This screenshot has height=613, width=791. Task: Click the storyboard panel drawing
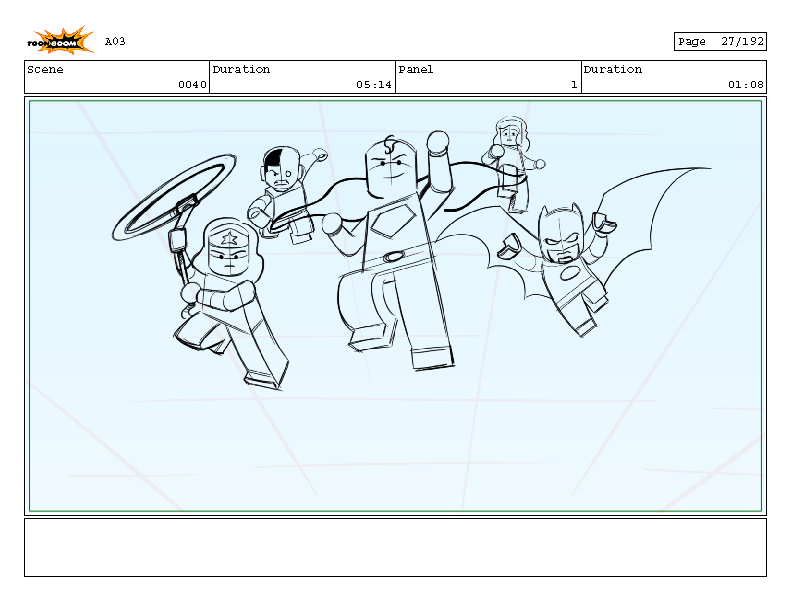click(396, 306)
